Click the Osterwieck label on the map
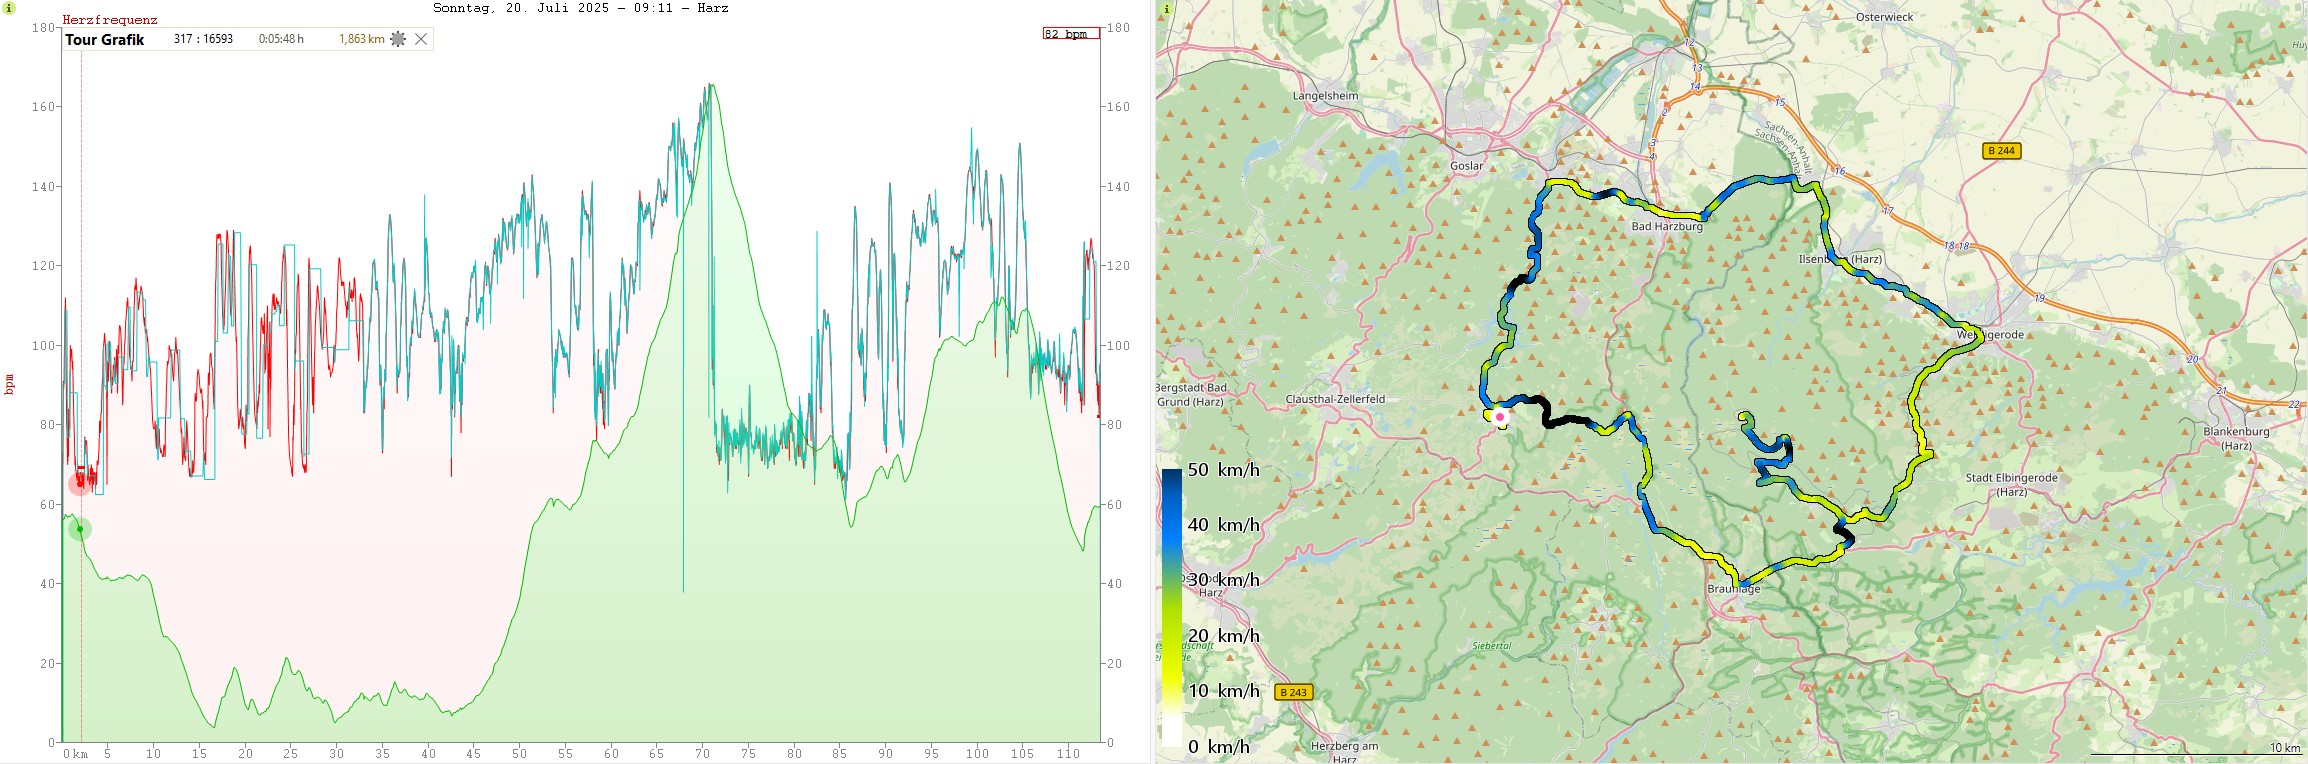Image resolution: width=2308 pixels, height=764 pixels. (1884, 17)
